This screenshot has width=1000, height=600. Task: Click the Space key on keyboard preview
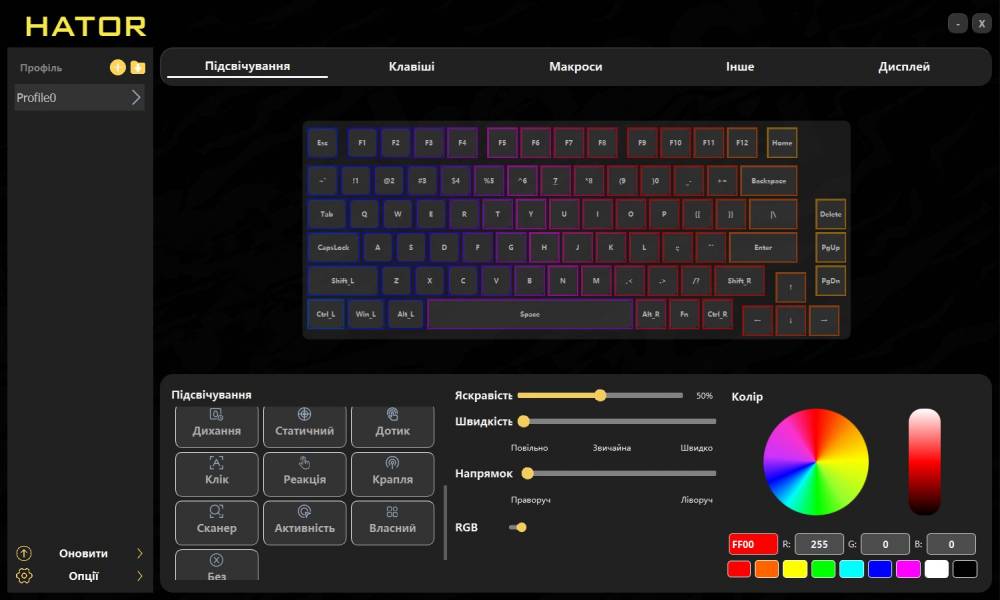click(530, 314)
